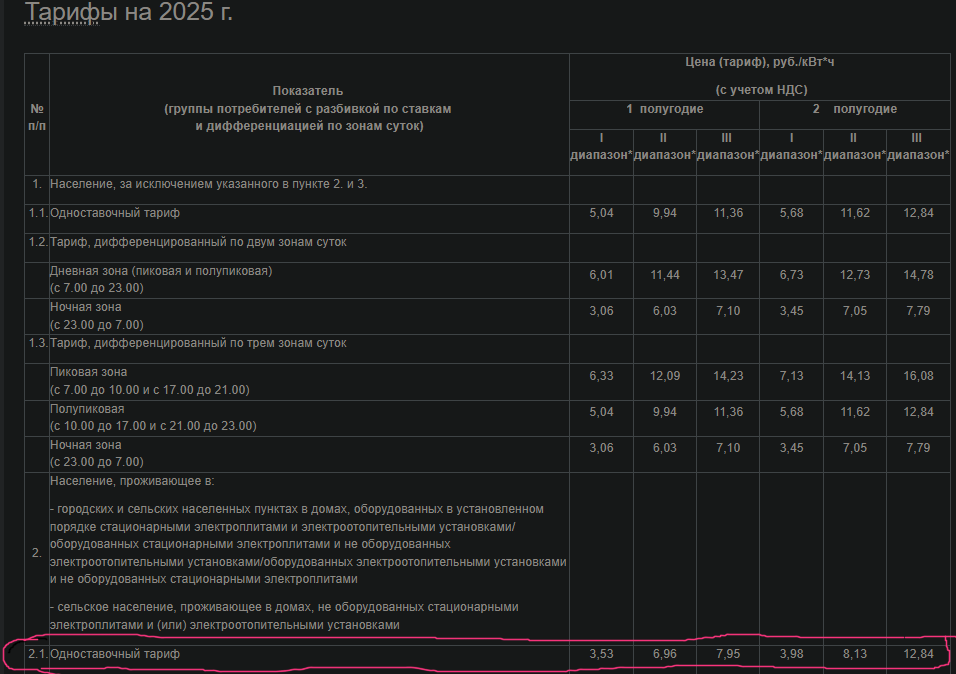Click the two-zone differentiated tariff row 1.2

click(x=198, y=242)
